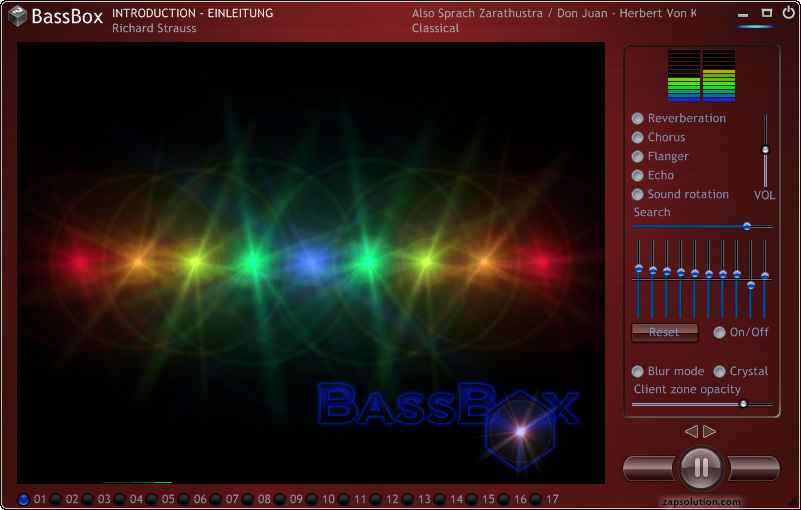The height and width of the screenshot is (510, 801).
Task: Click the 'Search' label above the slider
Action: [x=652, y=212]
